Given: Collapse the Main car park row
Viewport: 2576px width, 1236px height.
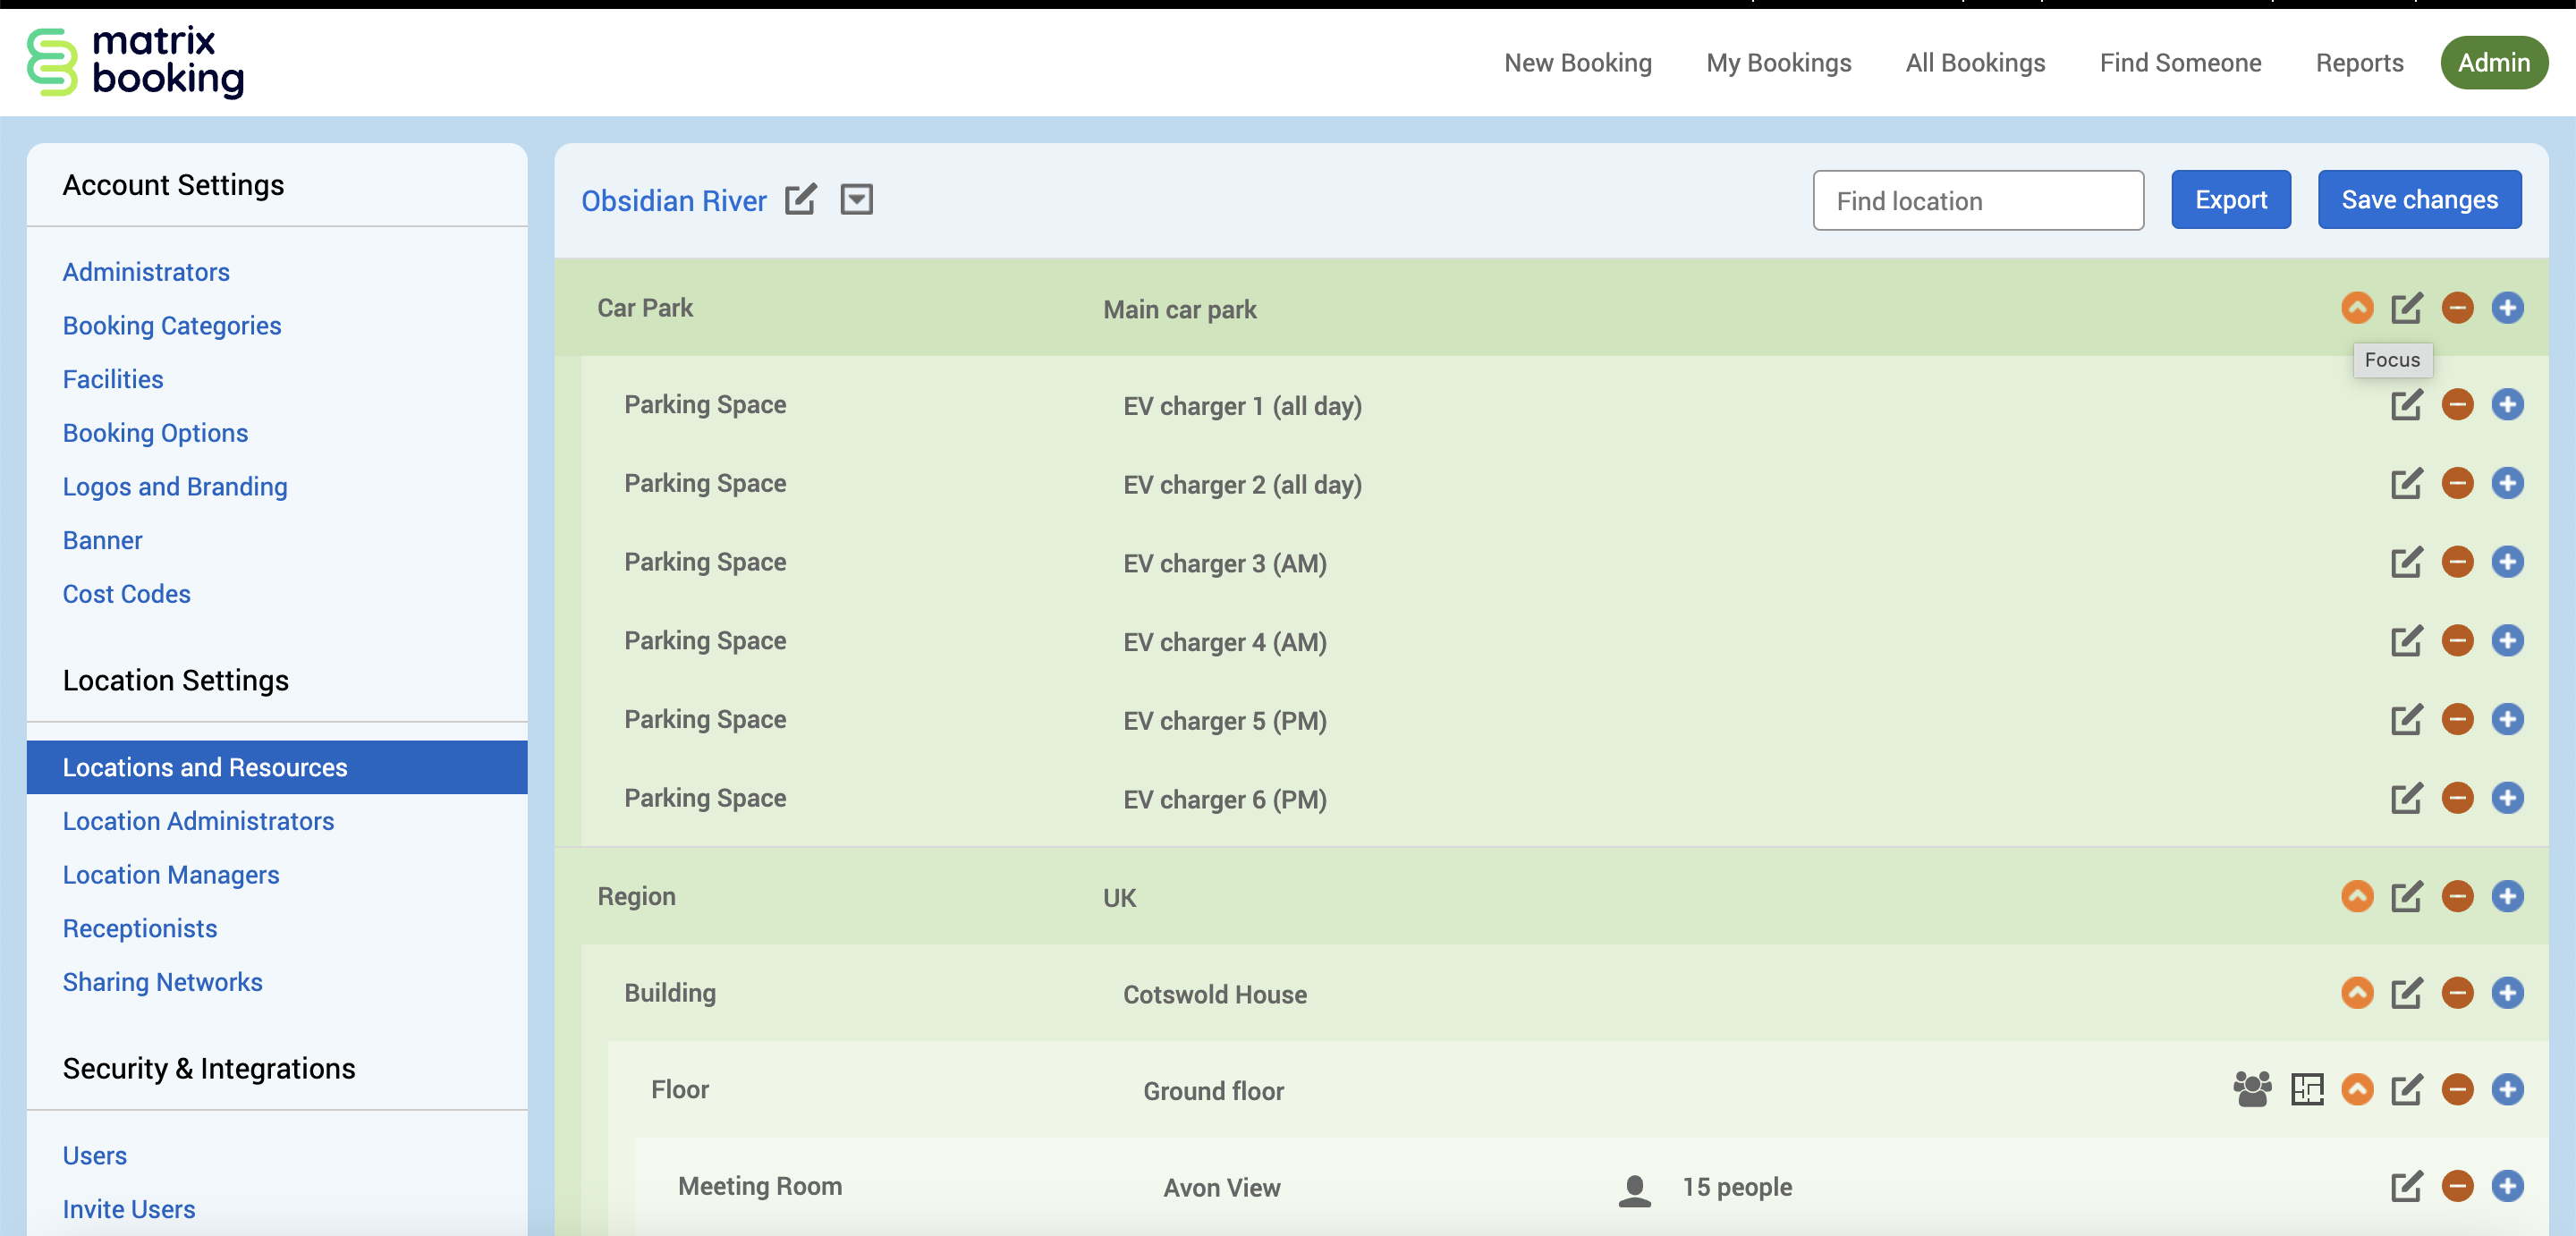Looking at the screenshot, I should point(2356,308).
